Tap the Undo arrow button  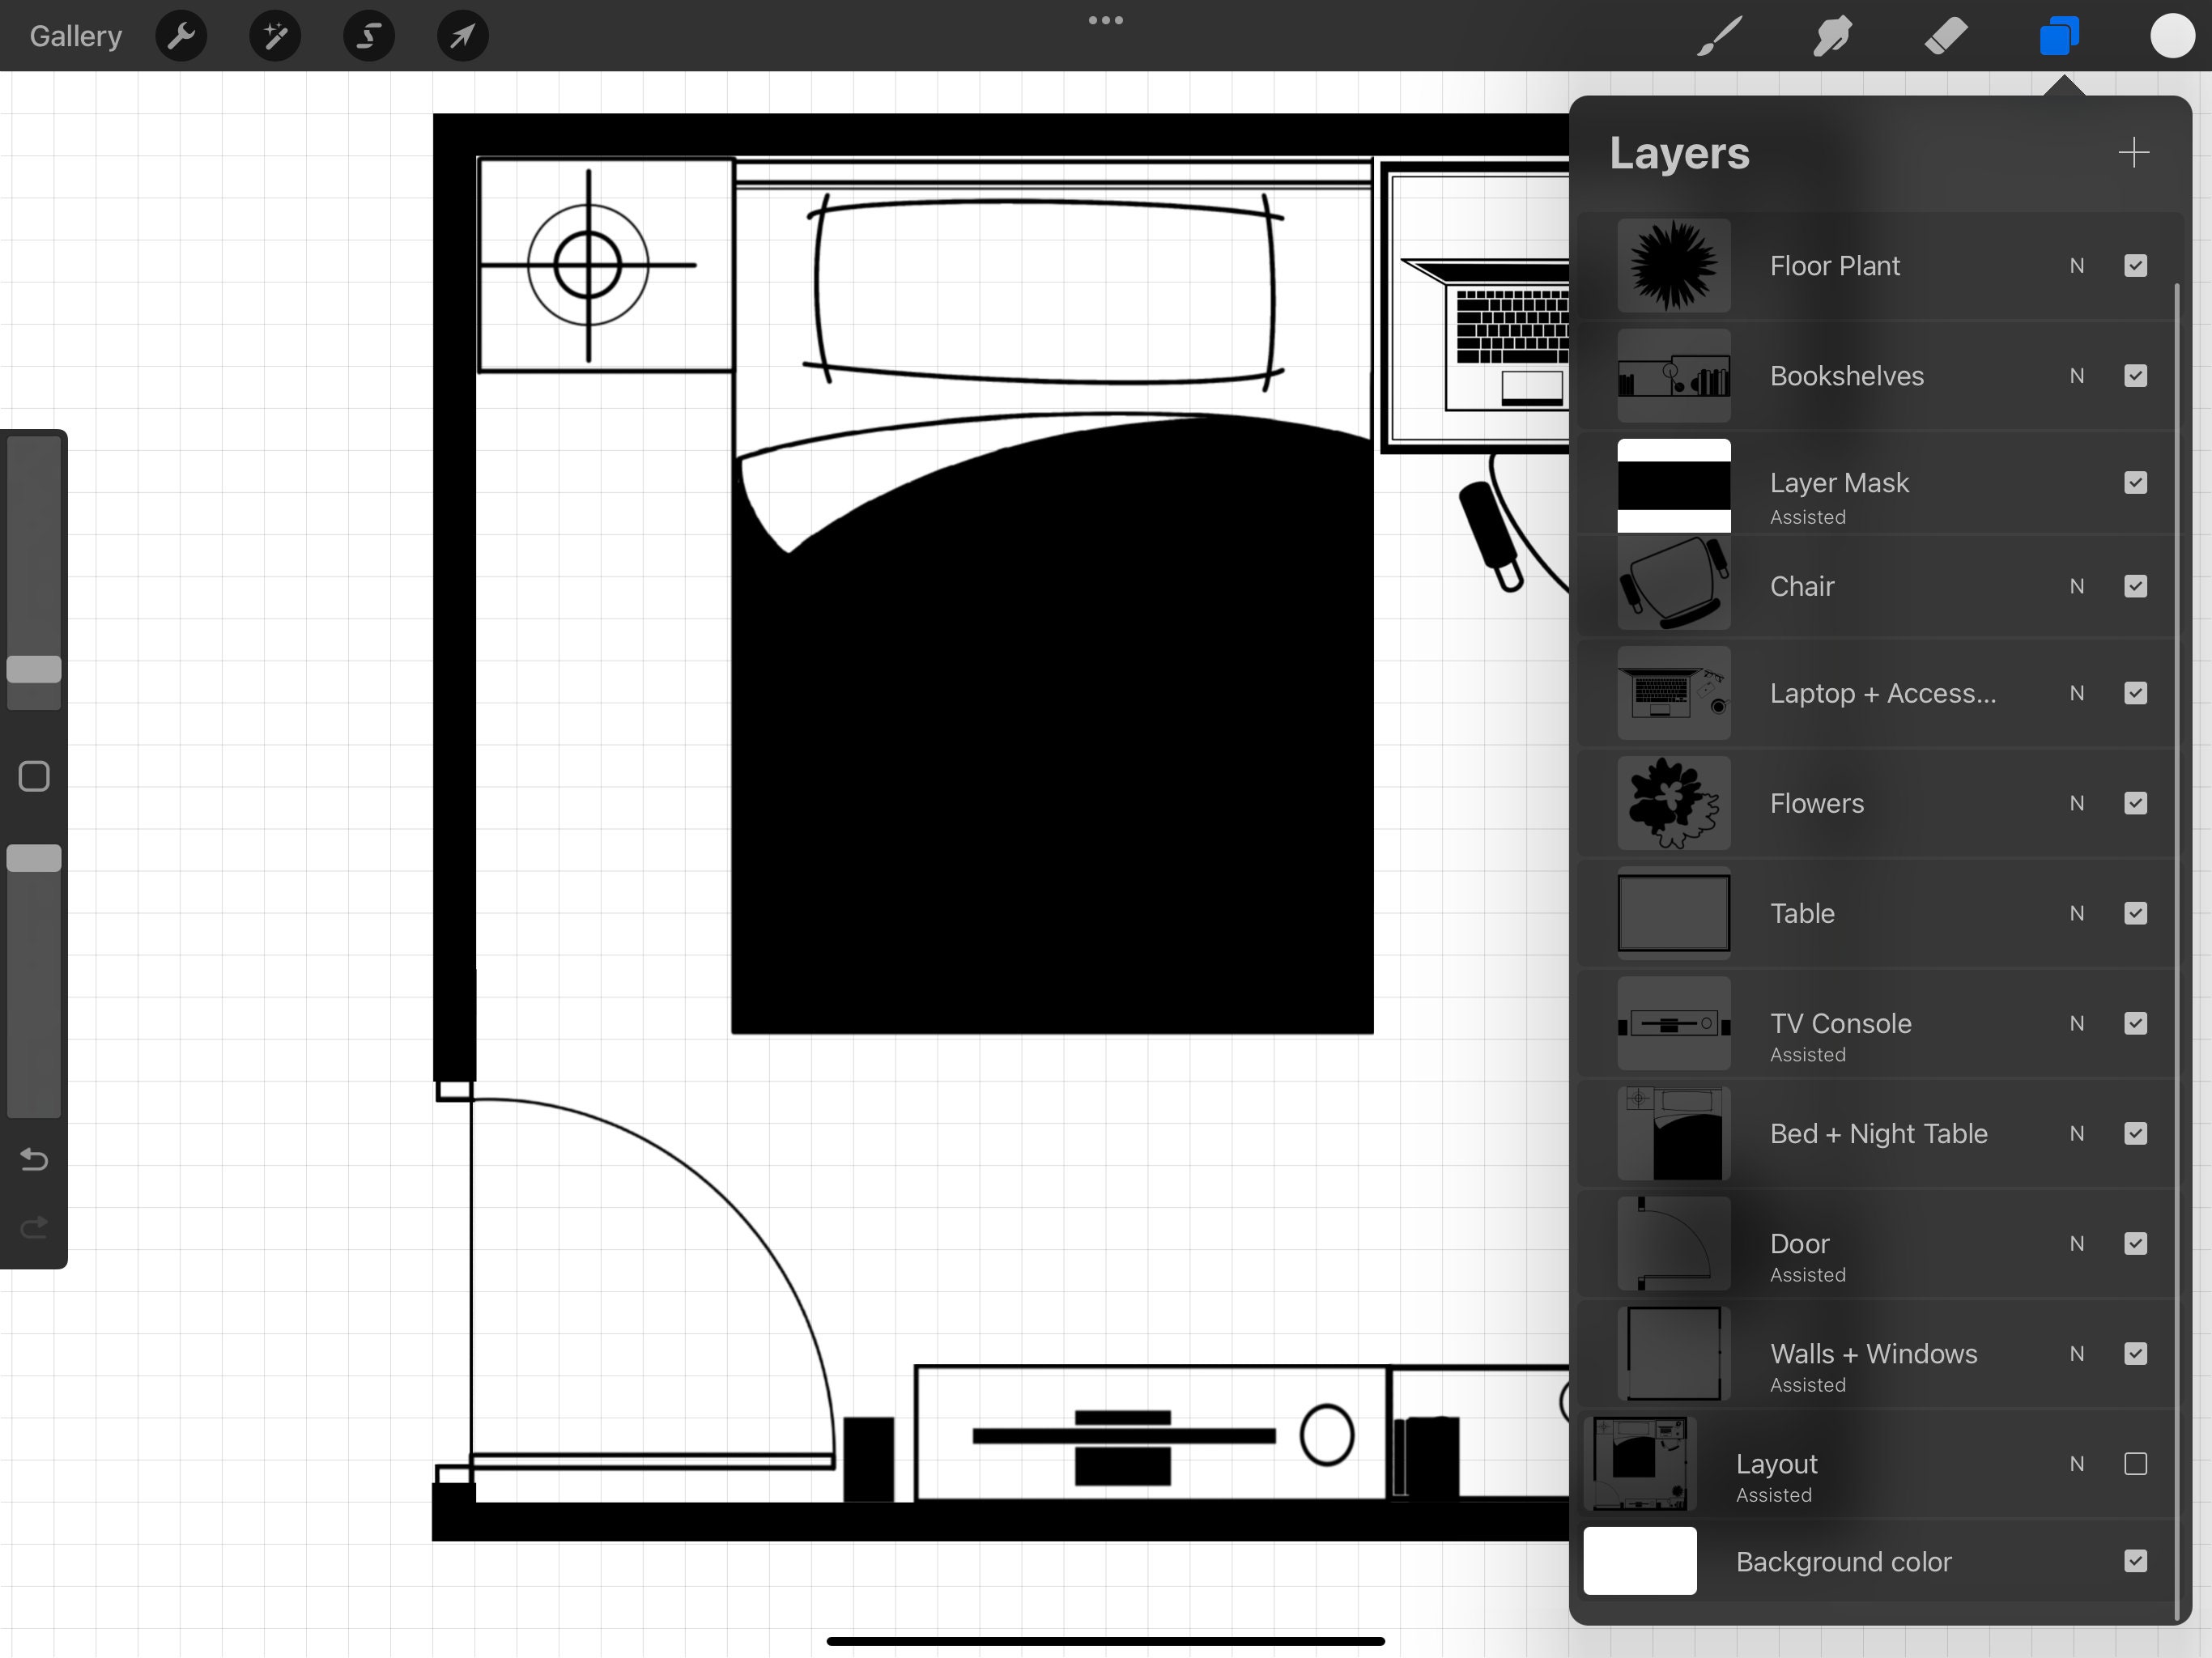click(33, 1160)
